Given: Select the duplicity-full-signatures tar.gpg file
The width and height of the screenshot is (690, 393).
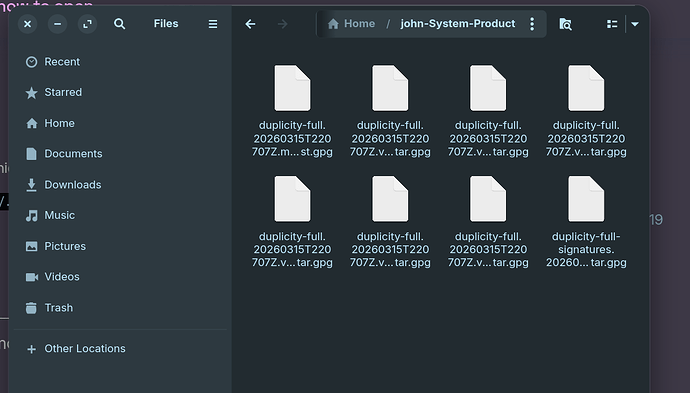Looking at the screenshot, I should click(586, 222).
